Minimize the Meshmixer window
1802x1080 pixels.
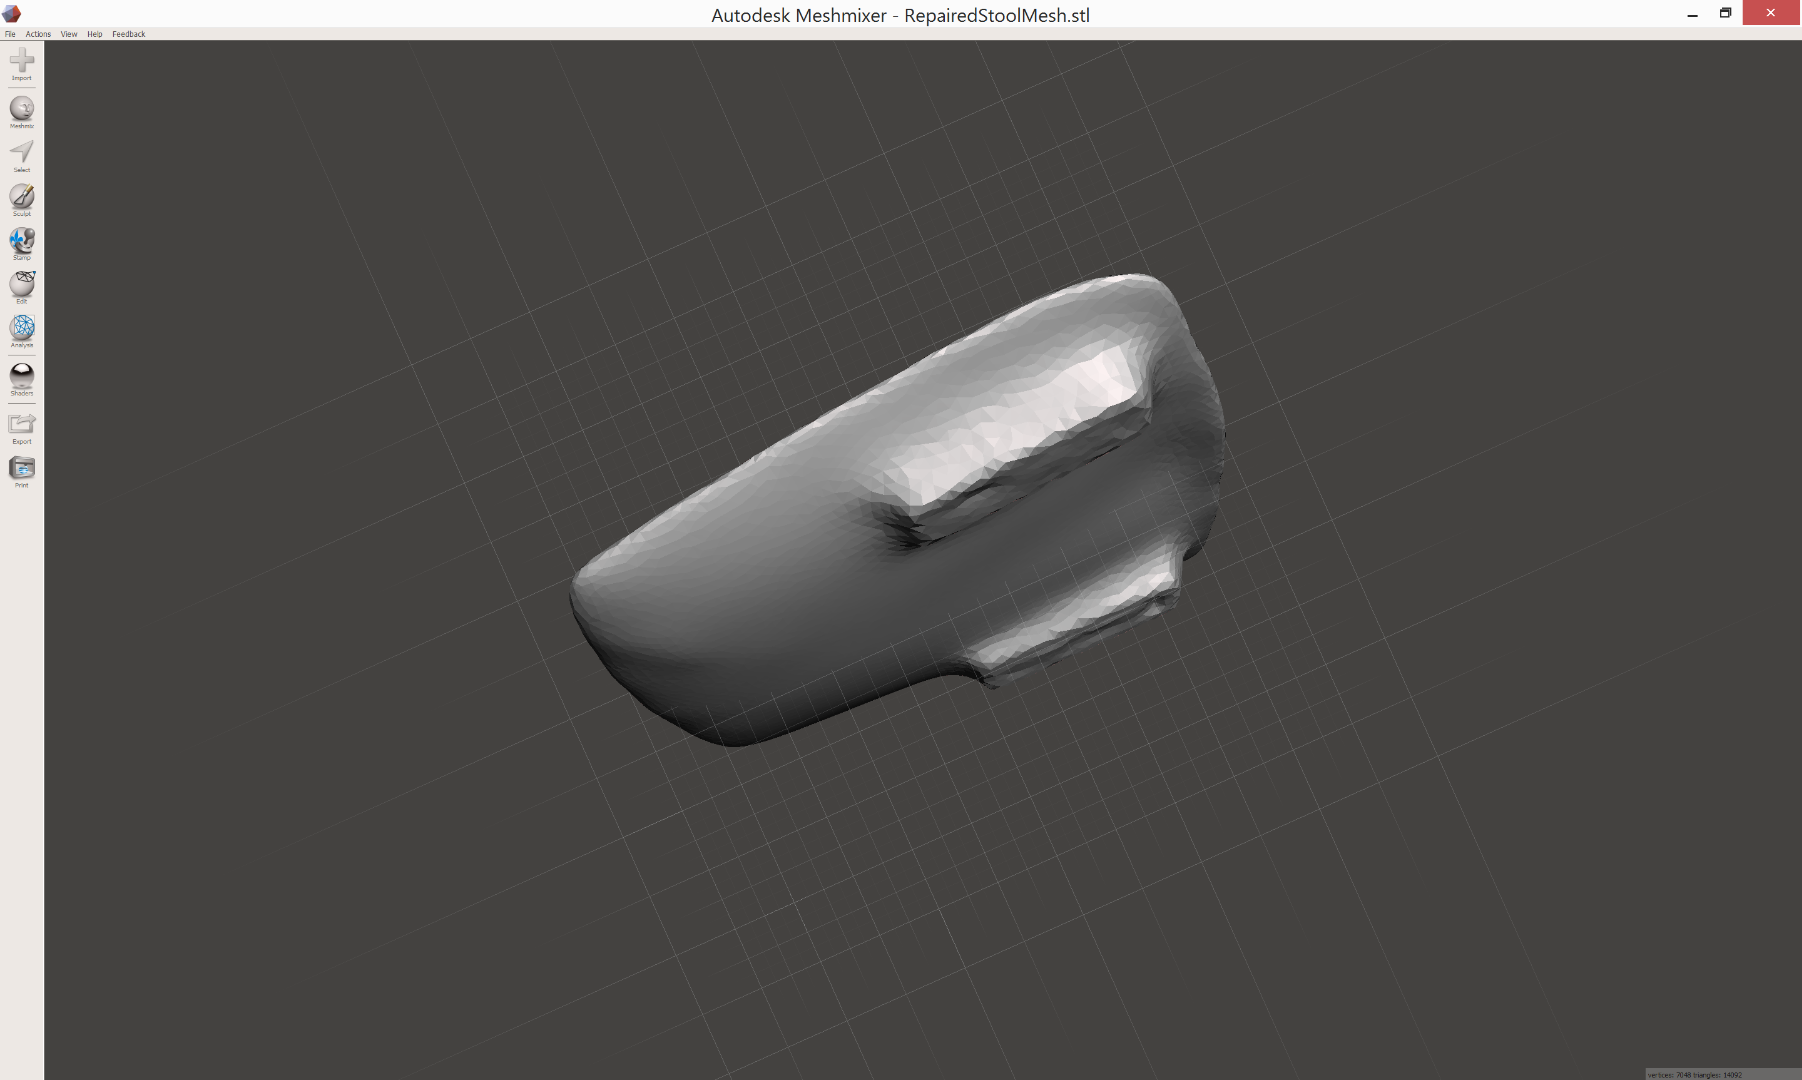tap(1692, 14)
